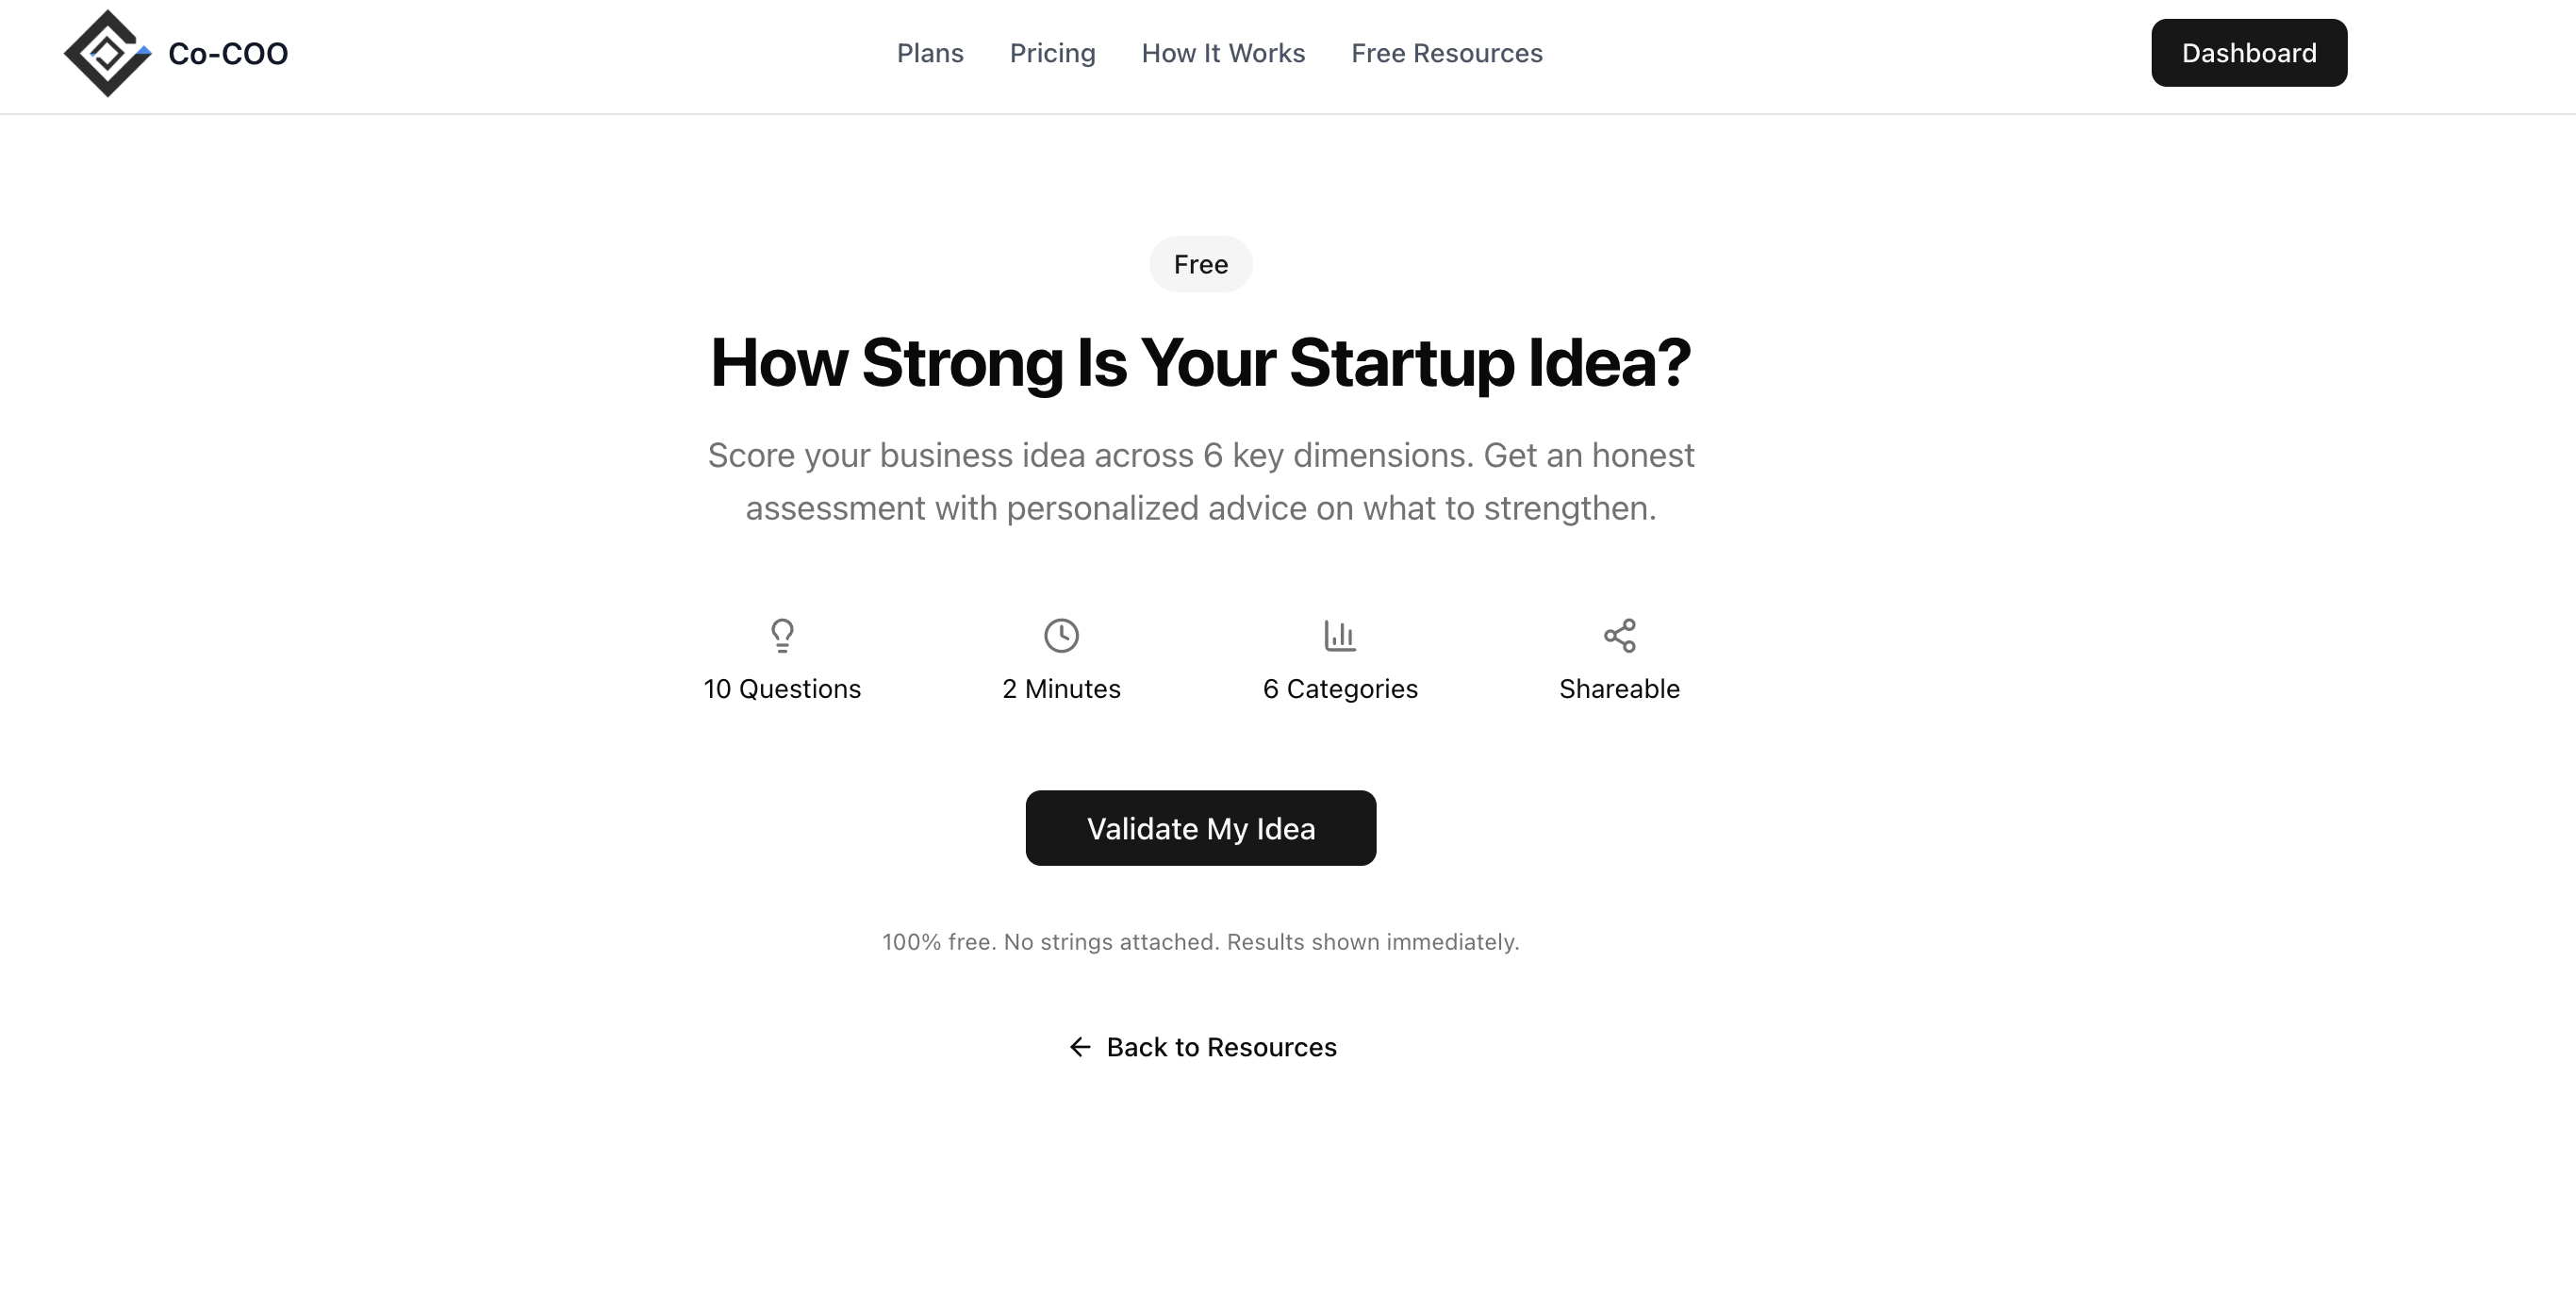Click the clock icon above 2 Minutes

pyautogui.click(x=1061, y=636)
